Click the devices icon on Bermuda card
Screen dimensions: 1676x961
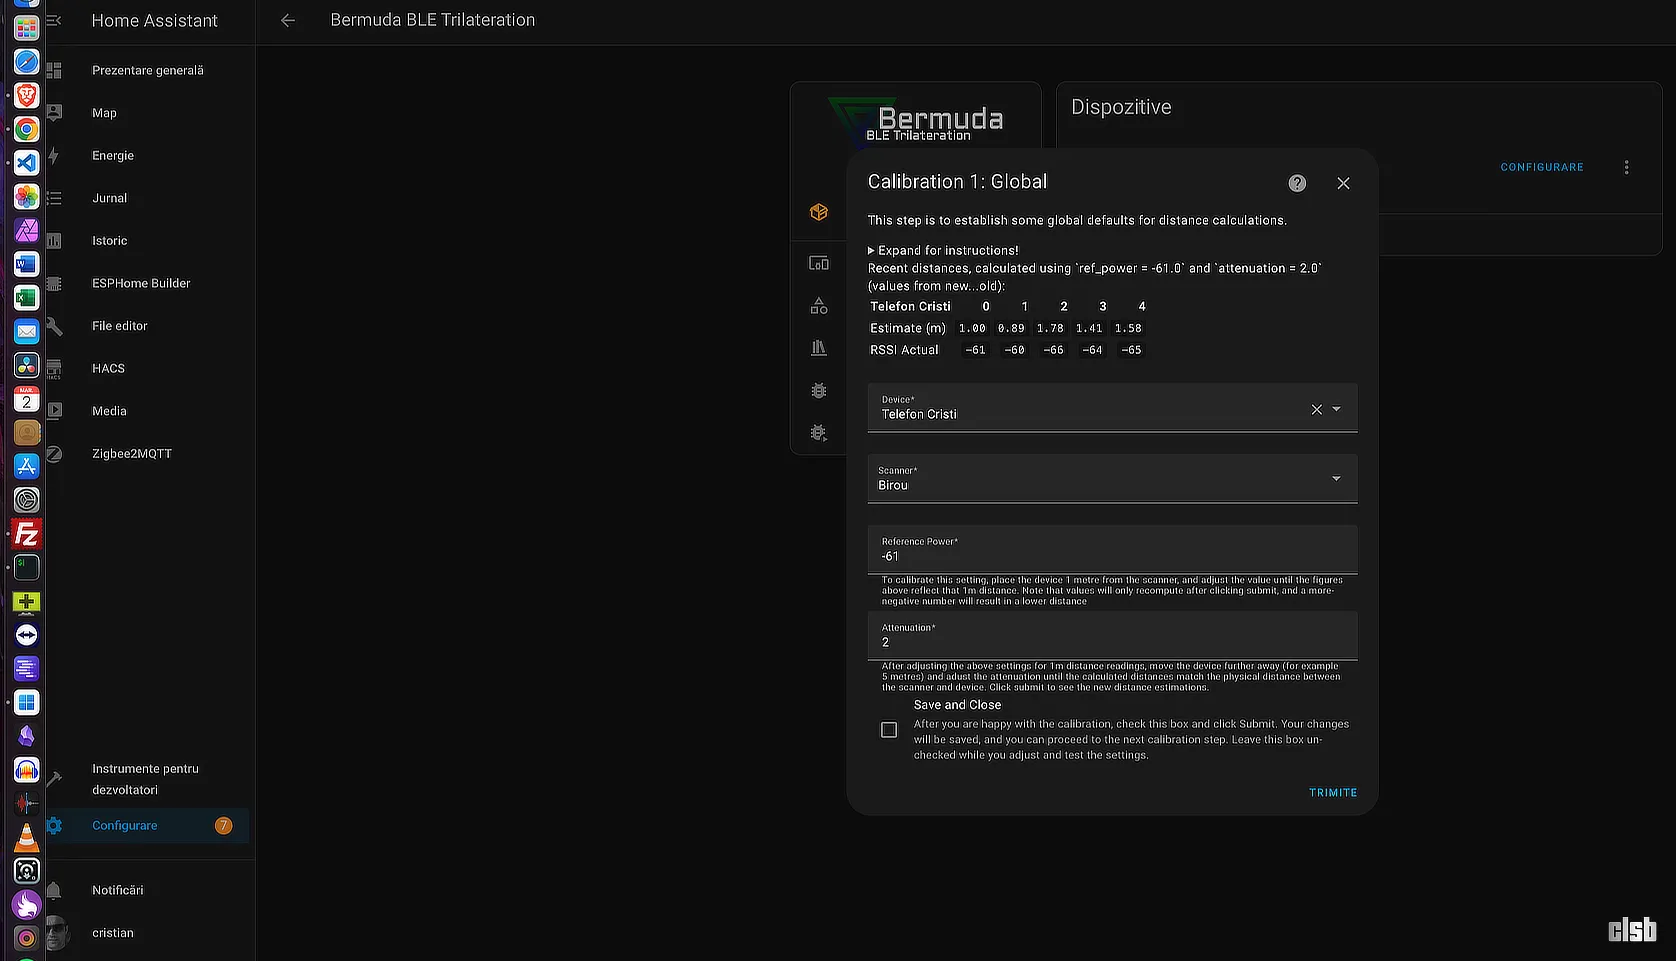819,263
